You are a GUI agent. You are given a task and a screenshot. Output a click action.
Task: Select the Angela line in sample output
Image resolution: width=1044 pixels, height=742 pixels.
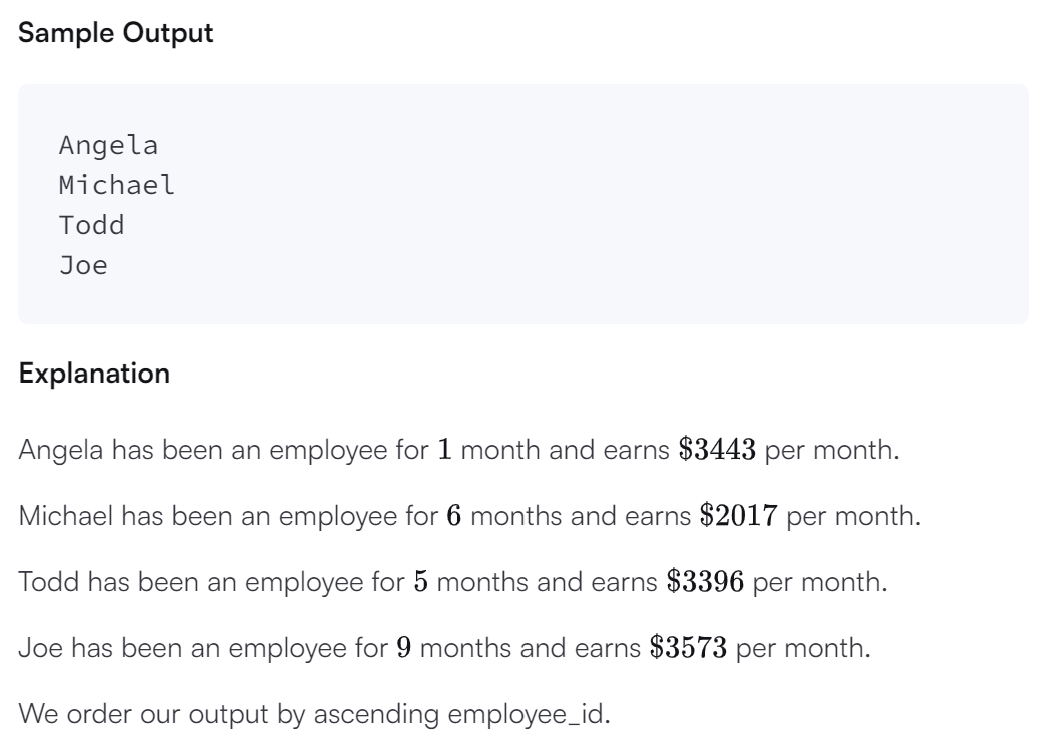coord(109,145)
